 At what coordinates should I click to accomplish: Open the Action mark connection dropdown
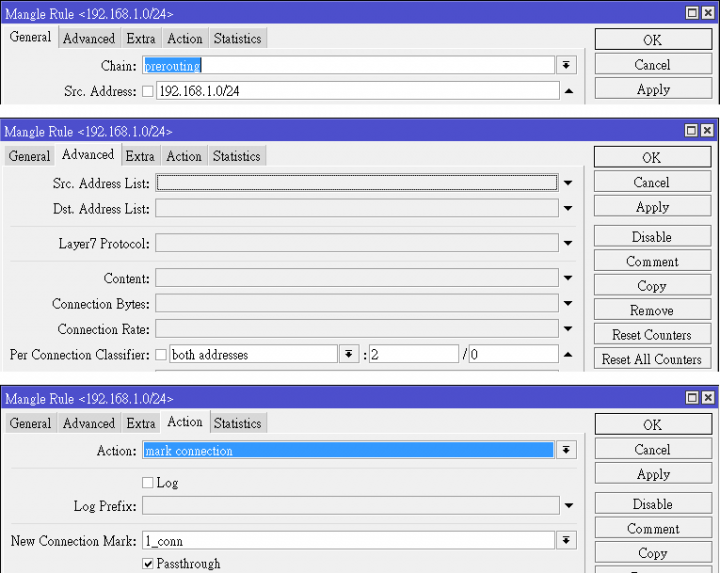coord(566,450)
